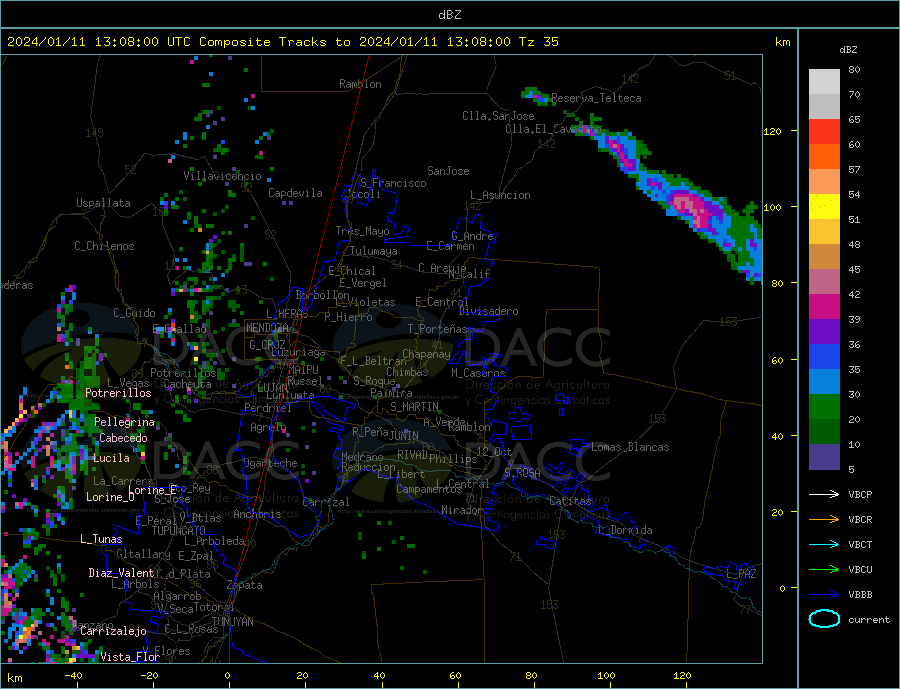Image resolution: width=900 pixels, height=689 pixels.
Task: Click the Divisadero label
Action: 488,311
